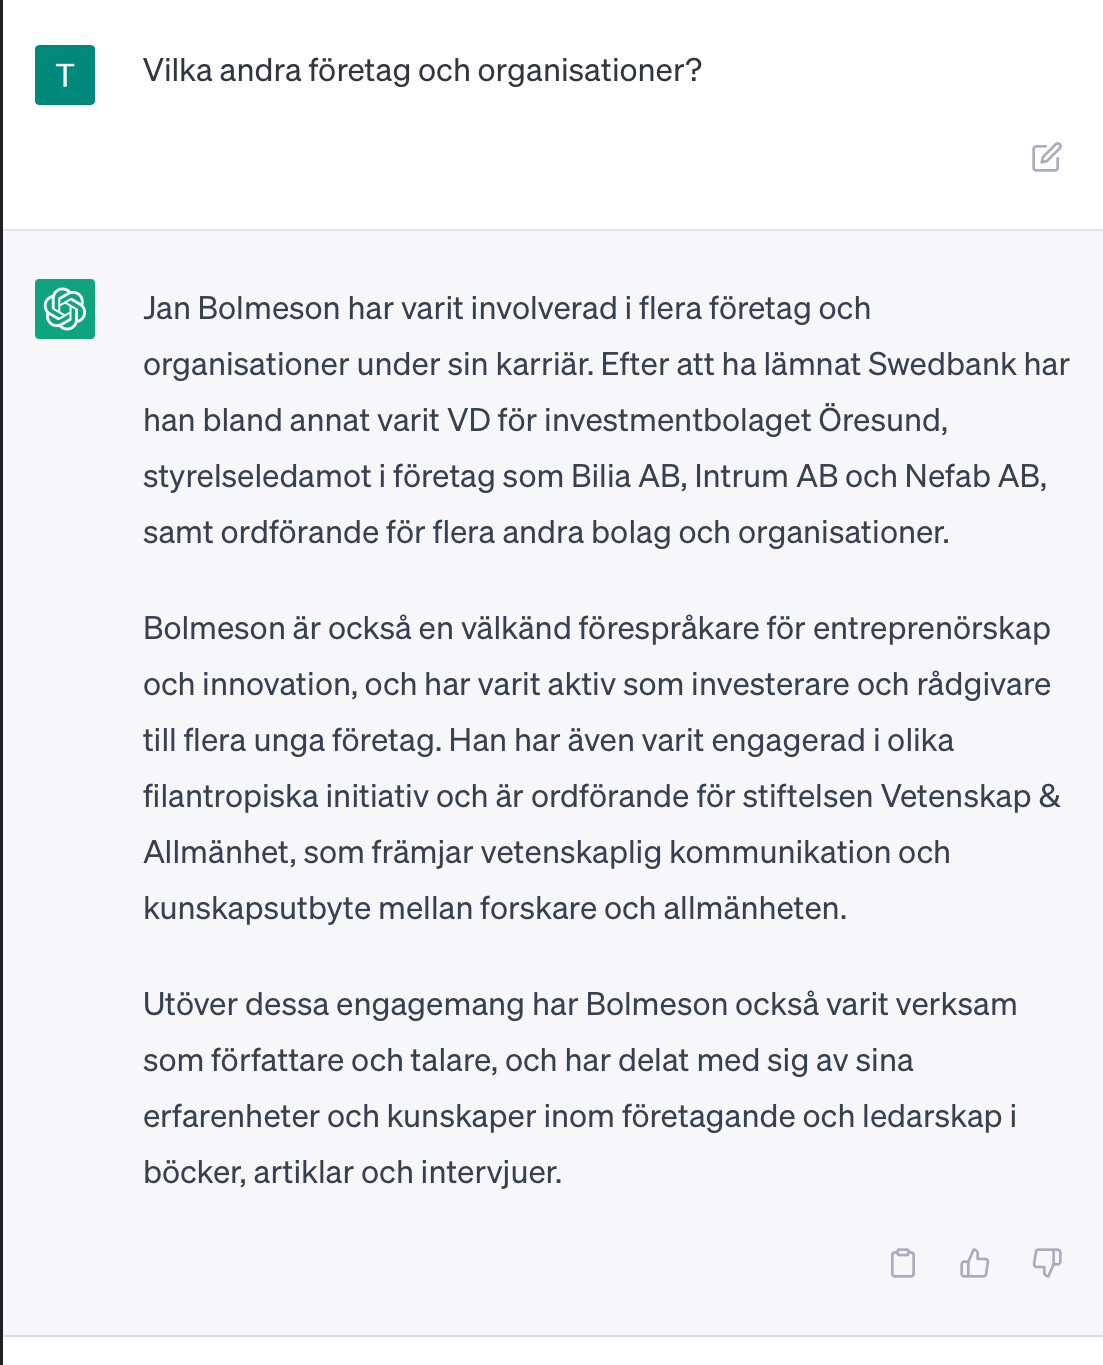Viewport: 1103px width, 1365px height.
Task: Copy the response with the clipboard icon
Action: coord(903,1263)
